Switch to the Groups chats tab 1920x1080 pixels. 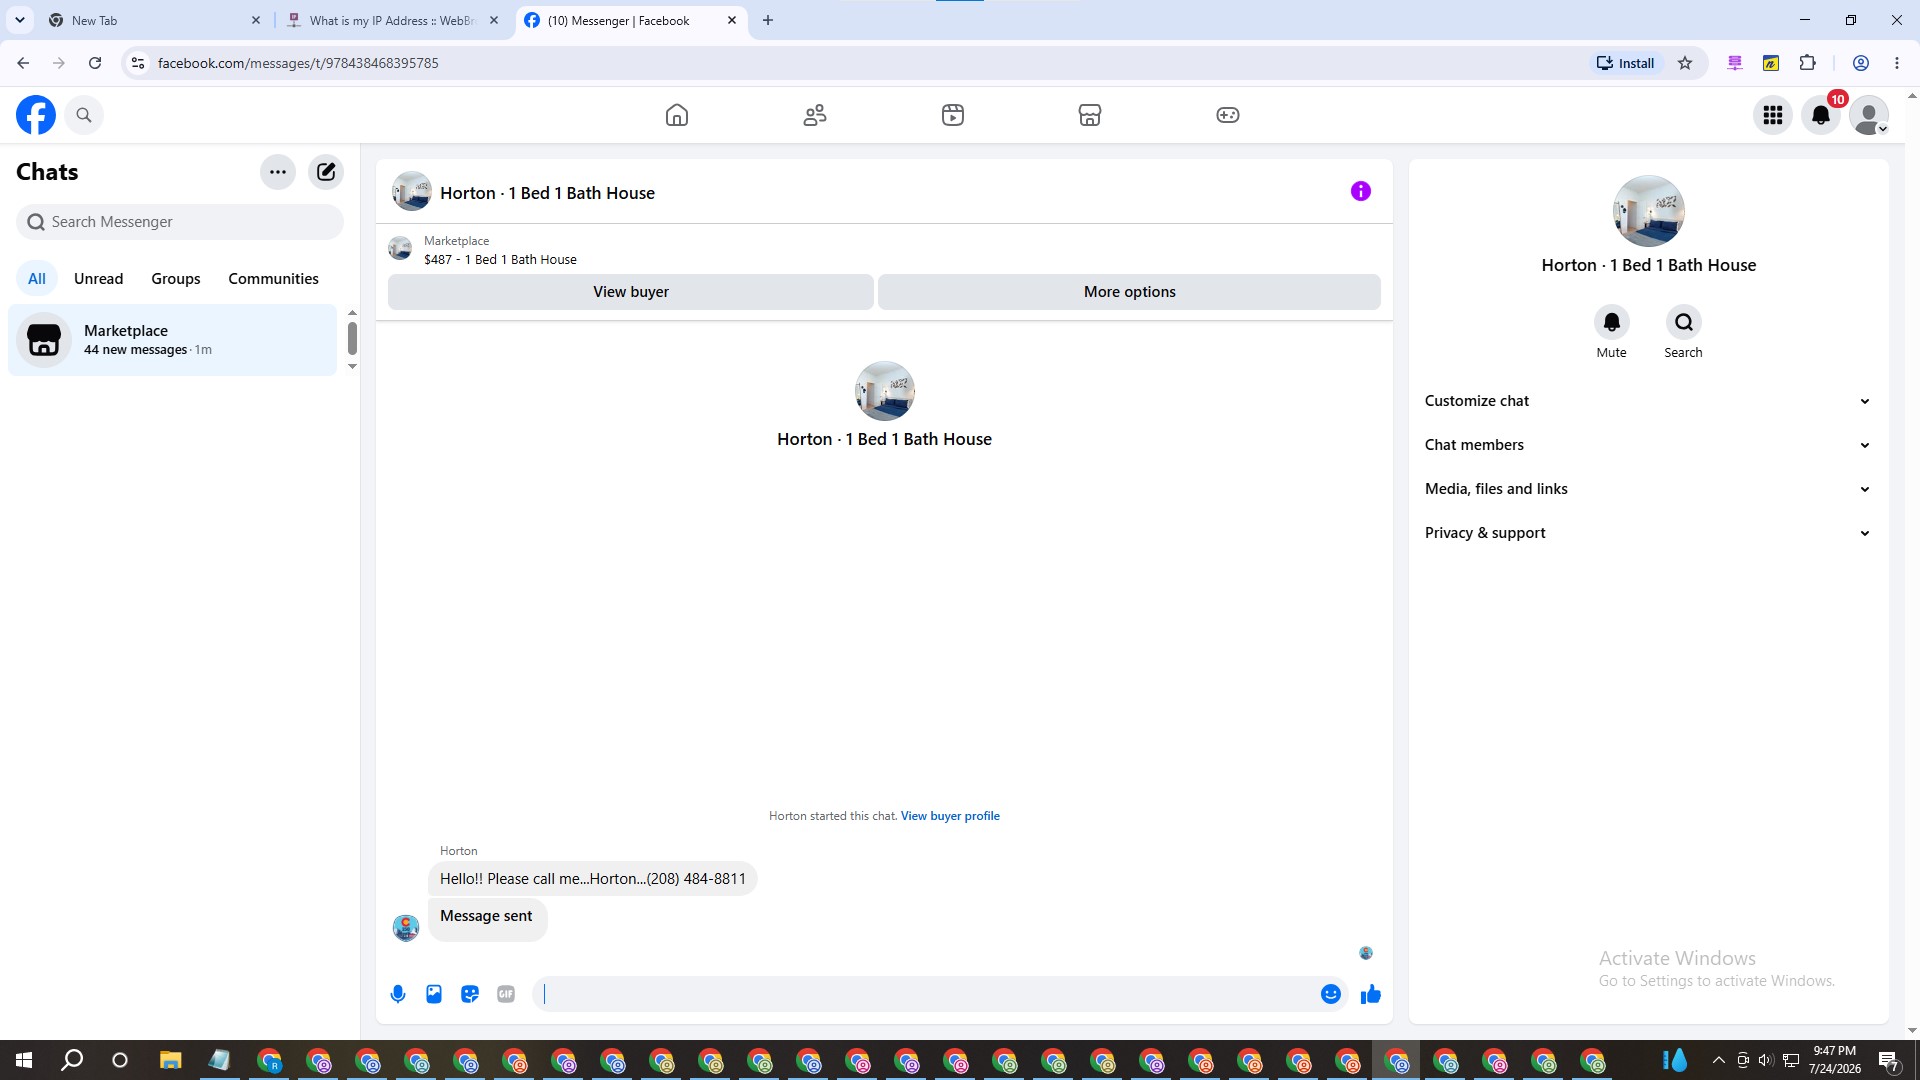(176, 279)
